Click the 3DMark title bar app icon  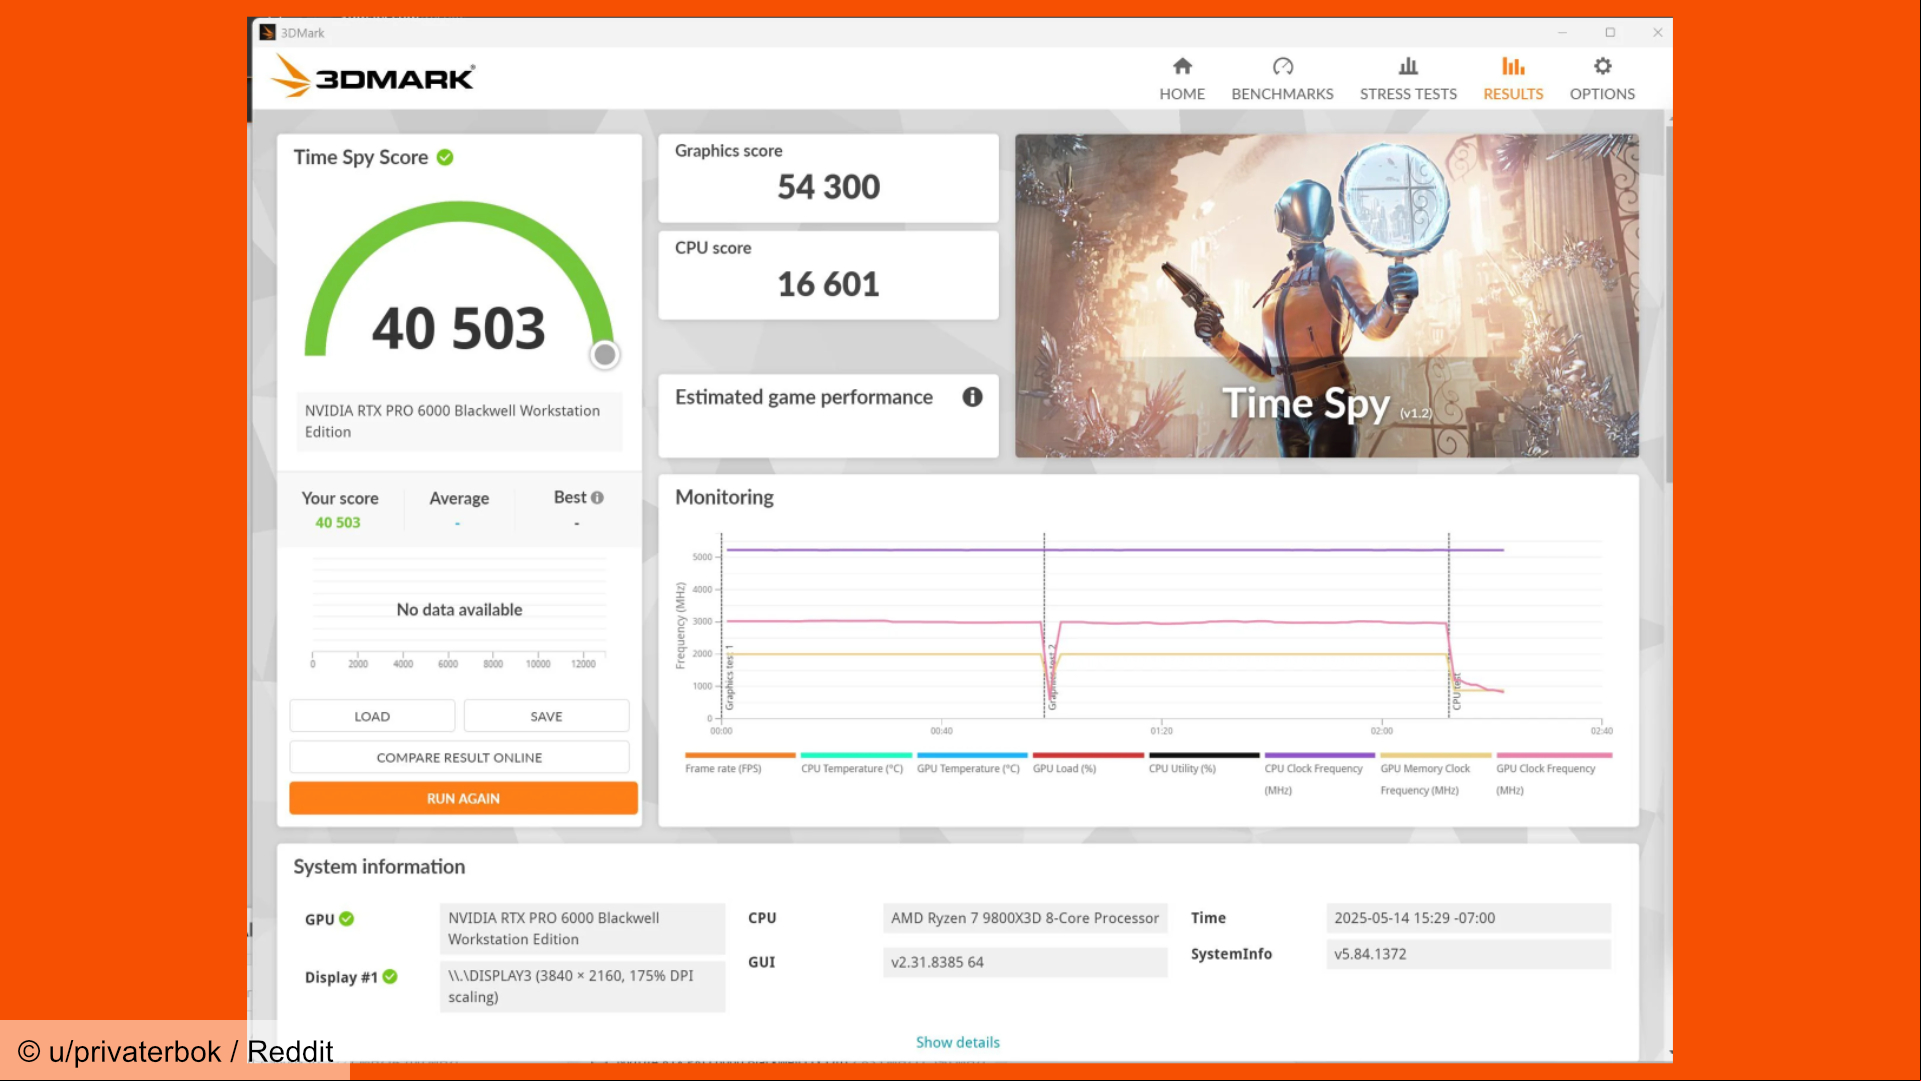click(x=267, y=33)
